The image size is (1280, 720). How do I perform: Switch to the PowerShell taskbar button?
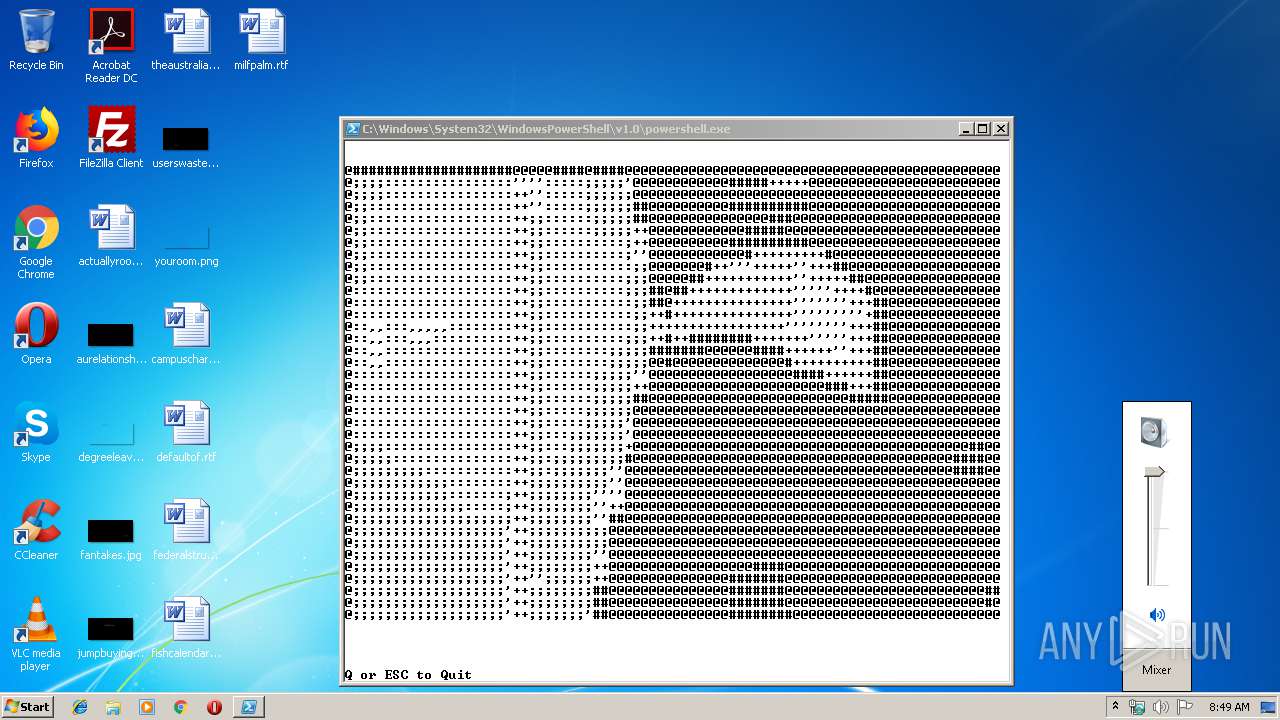248,707
